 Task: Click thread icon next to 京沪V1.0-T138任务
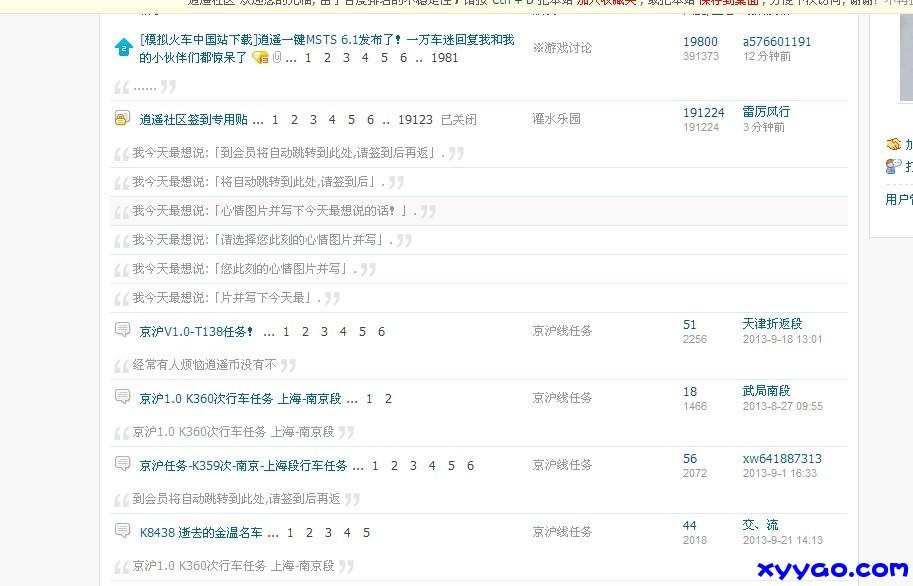122,330
